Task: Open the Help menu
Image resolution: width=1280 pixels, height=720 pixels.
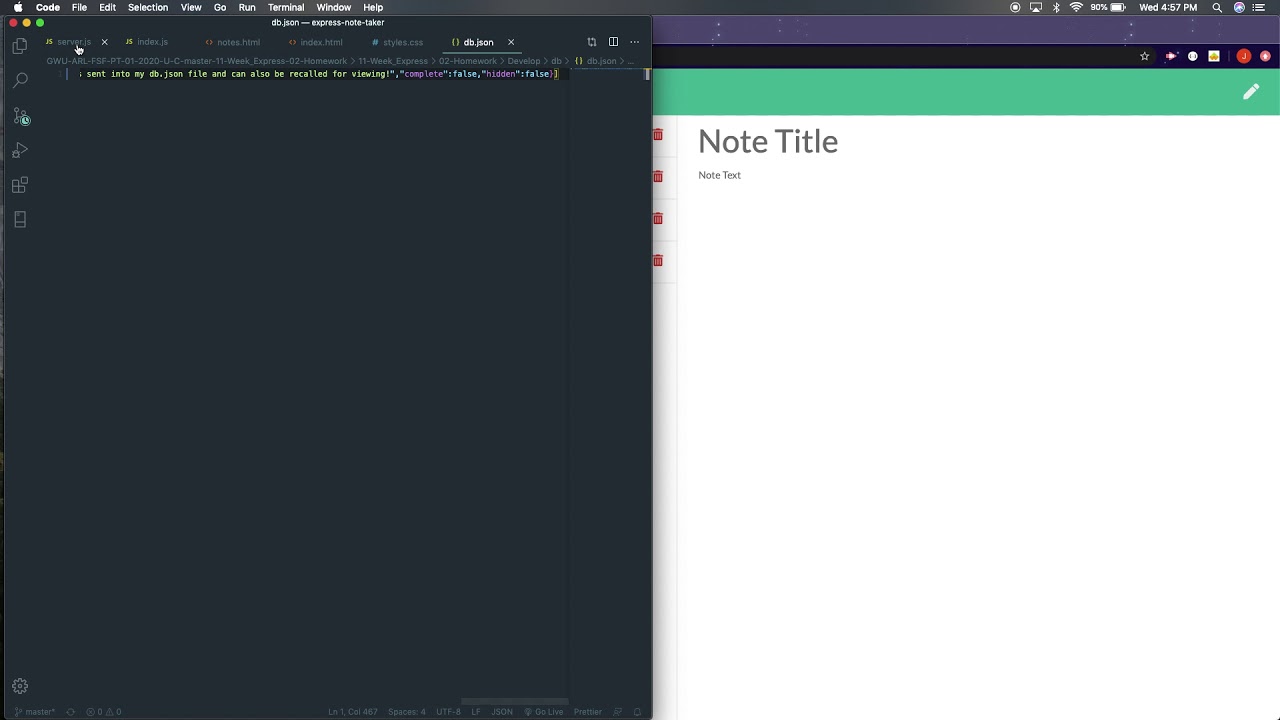Action: click(x=373, y=7)
